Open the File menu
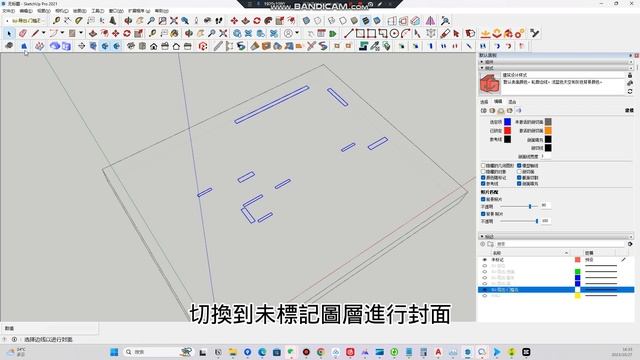 (x=8, y=11)
